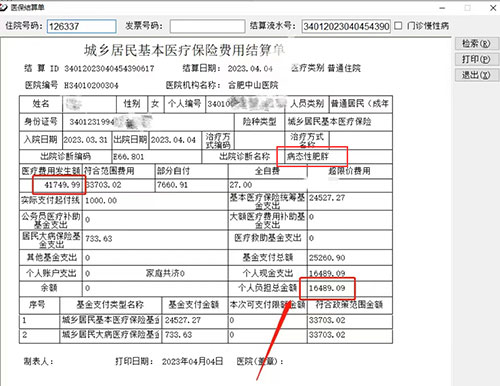500x386 pixels.
Task: Click the 基本医疗保险统筹基金支出 value 24527.27
Action: 327,198
